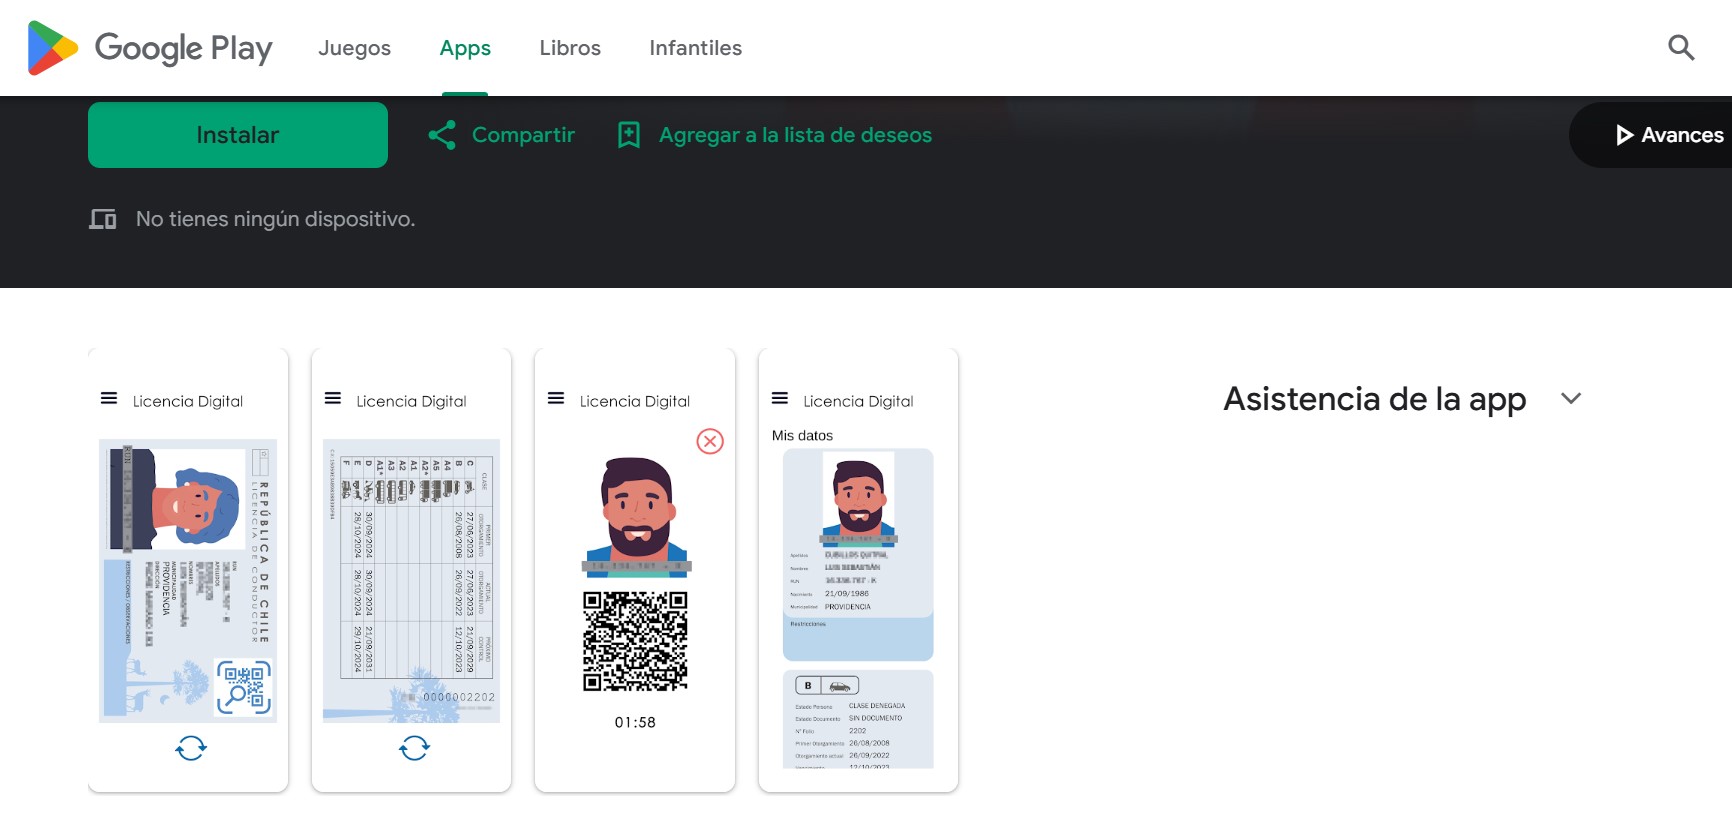Click red close icon in QR screenshot
This screenshot has width=1732, height=814.
pos(710,441)
